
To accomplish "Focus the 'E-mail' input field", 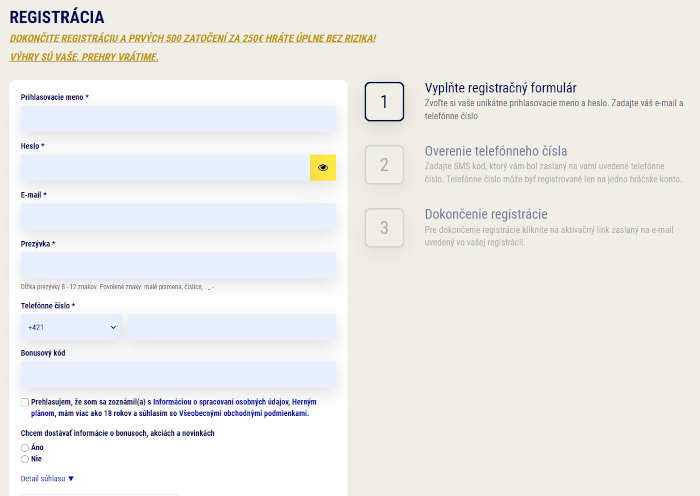I will (178, 217).
